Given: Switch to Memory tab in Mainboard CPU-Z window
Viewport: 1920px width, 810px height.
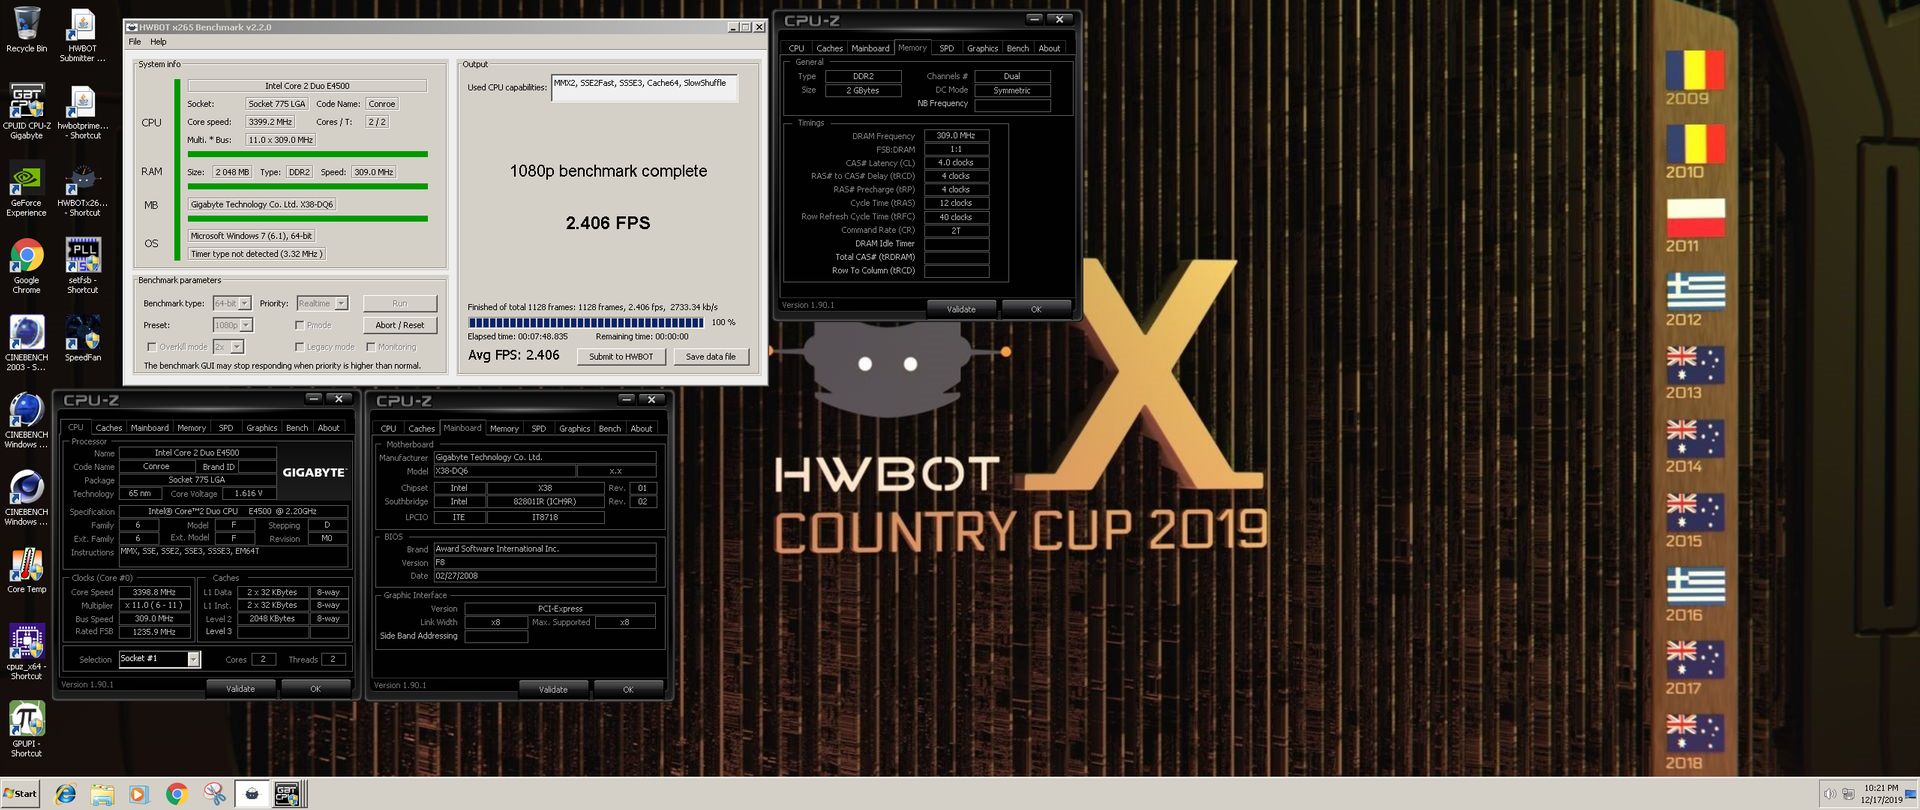Looking at the screenshot, I should [x=504, y=429].
